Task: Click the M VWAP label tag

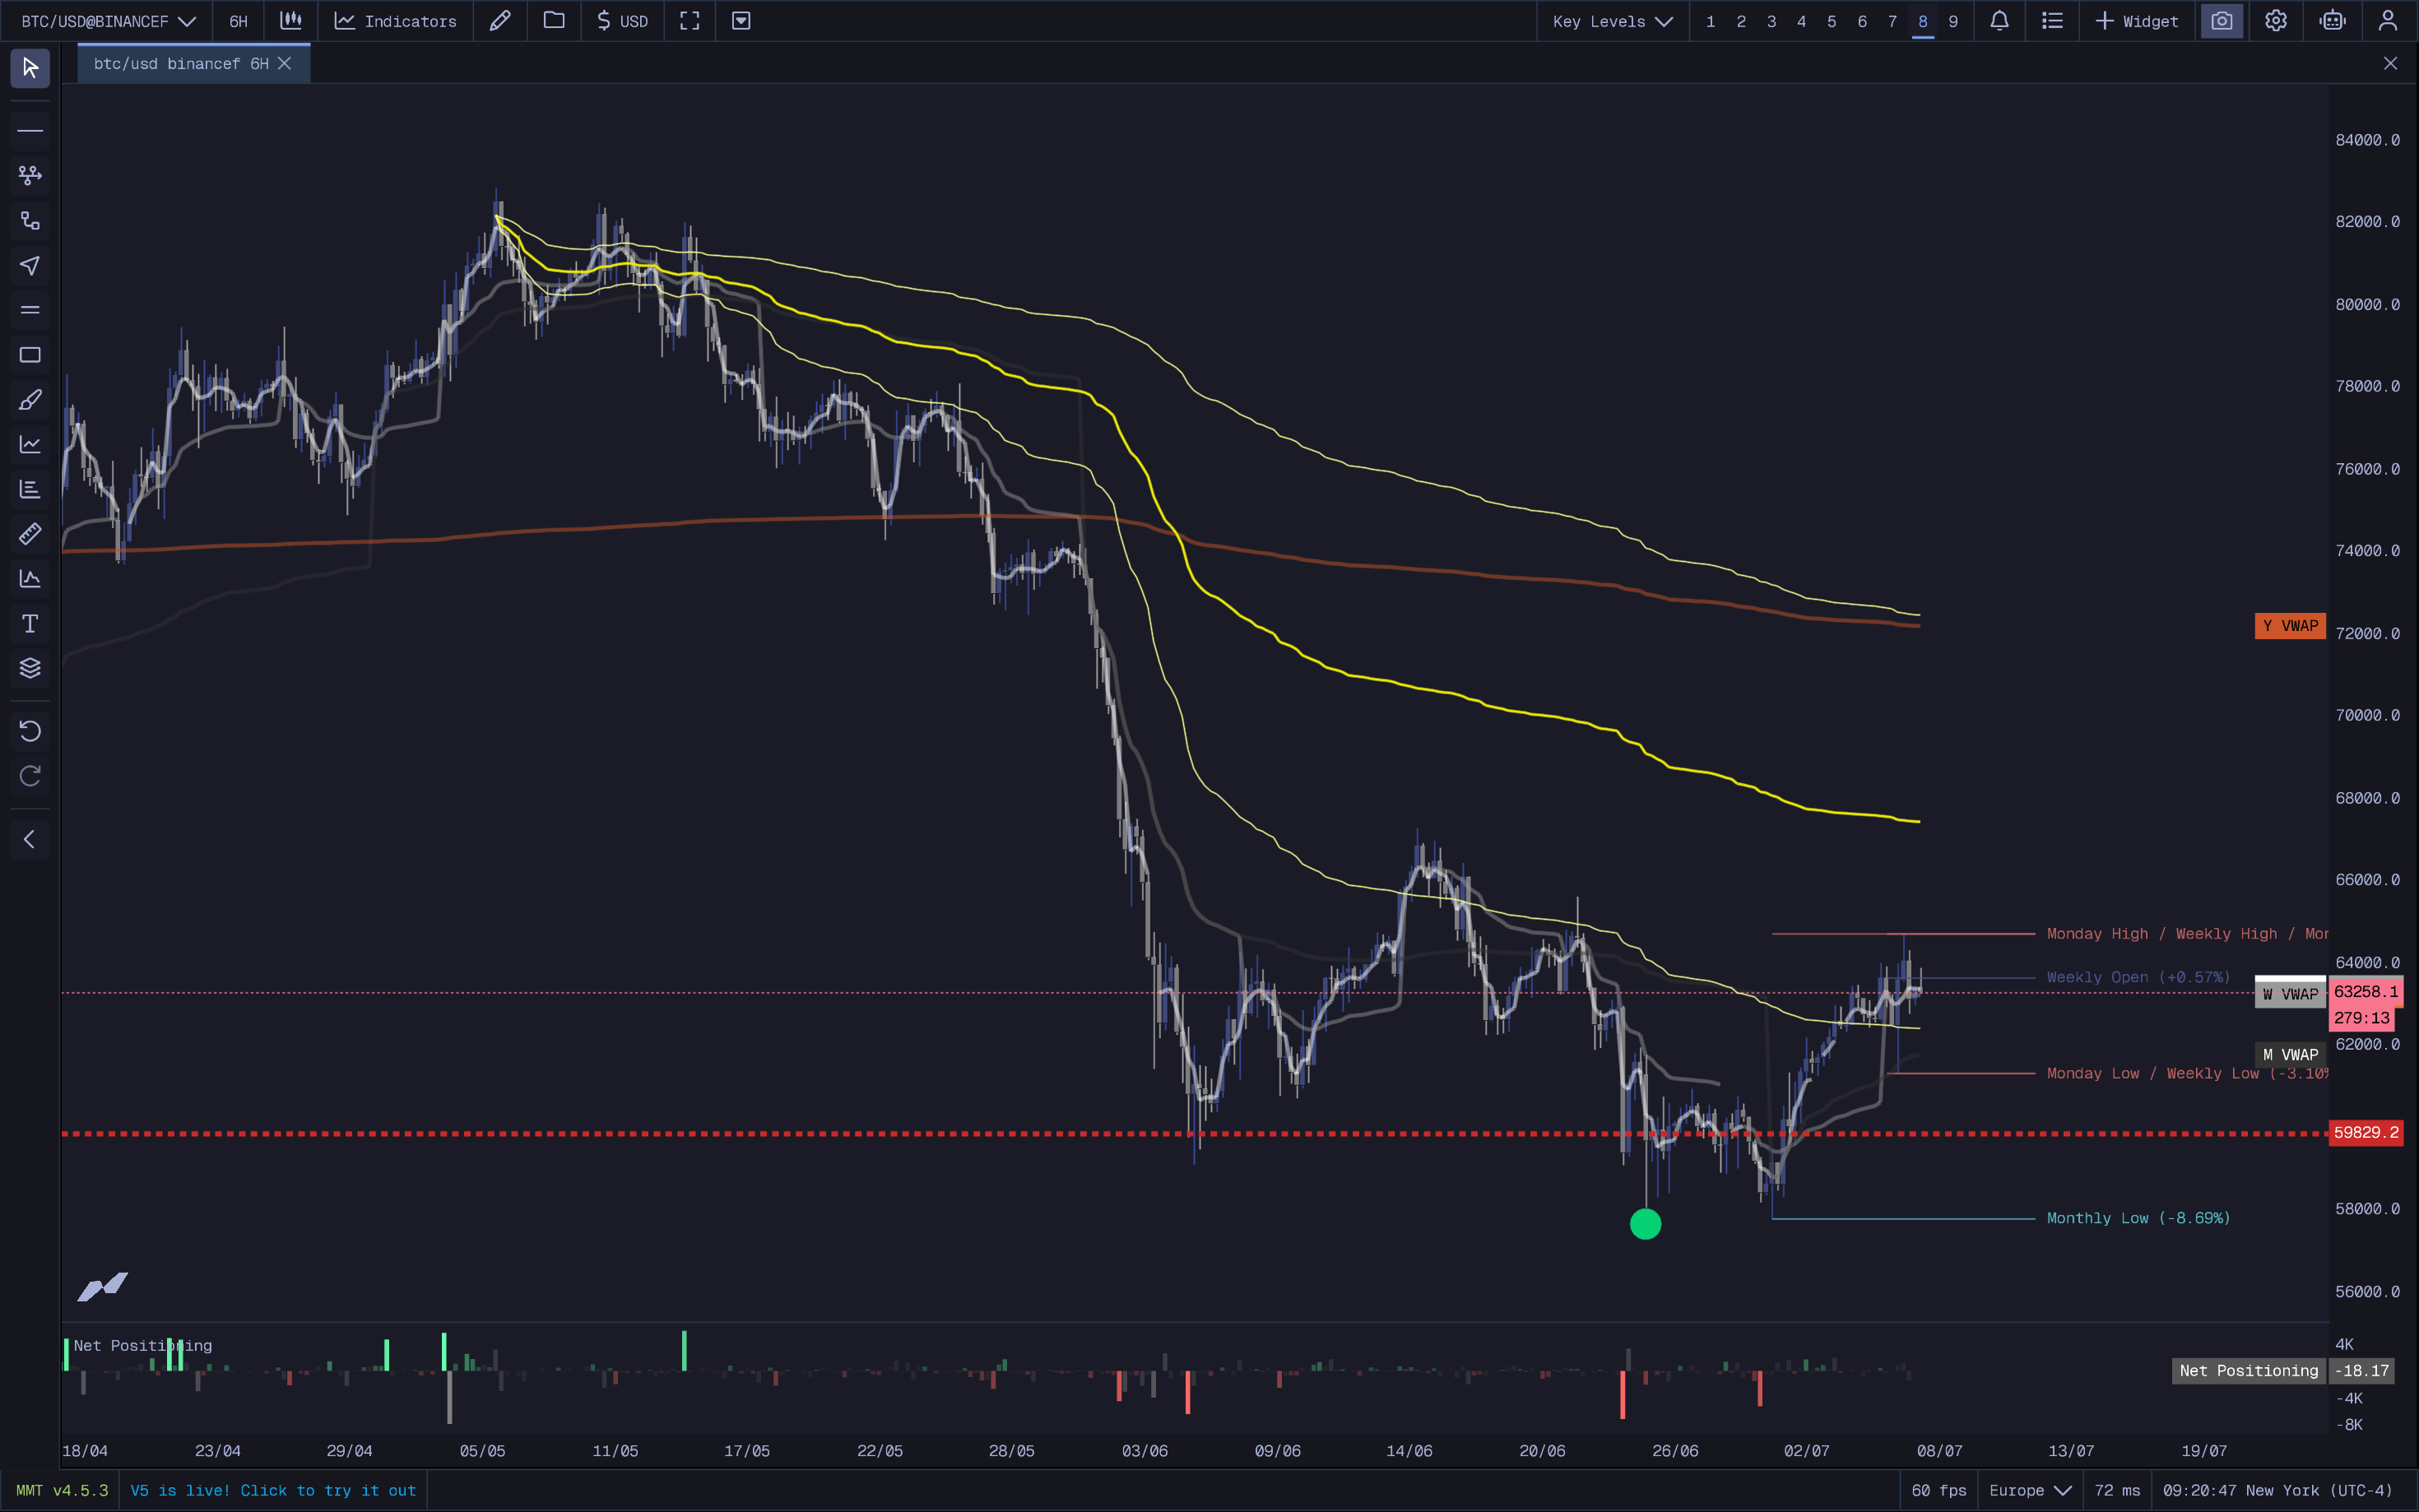Action: [2290, 1054]
